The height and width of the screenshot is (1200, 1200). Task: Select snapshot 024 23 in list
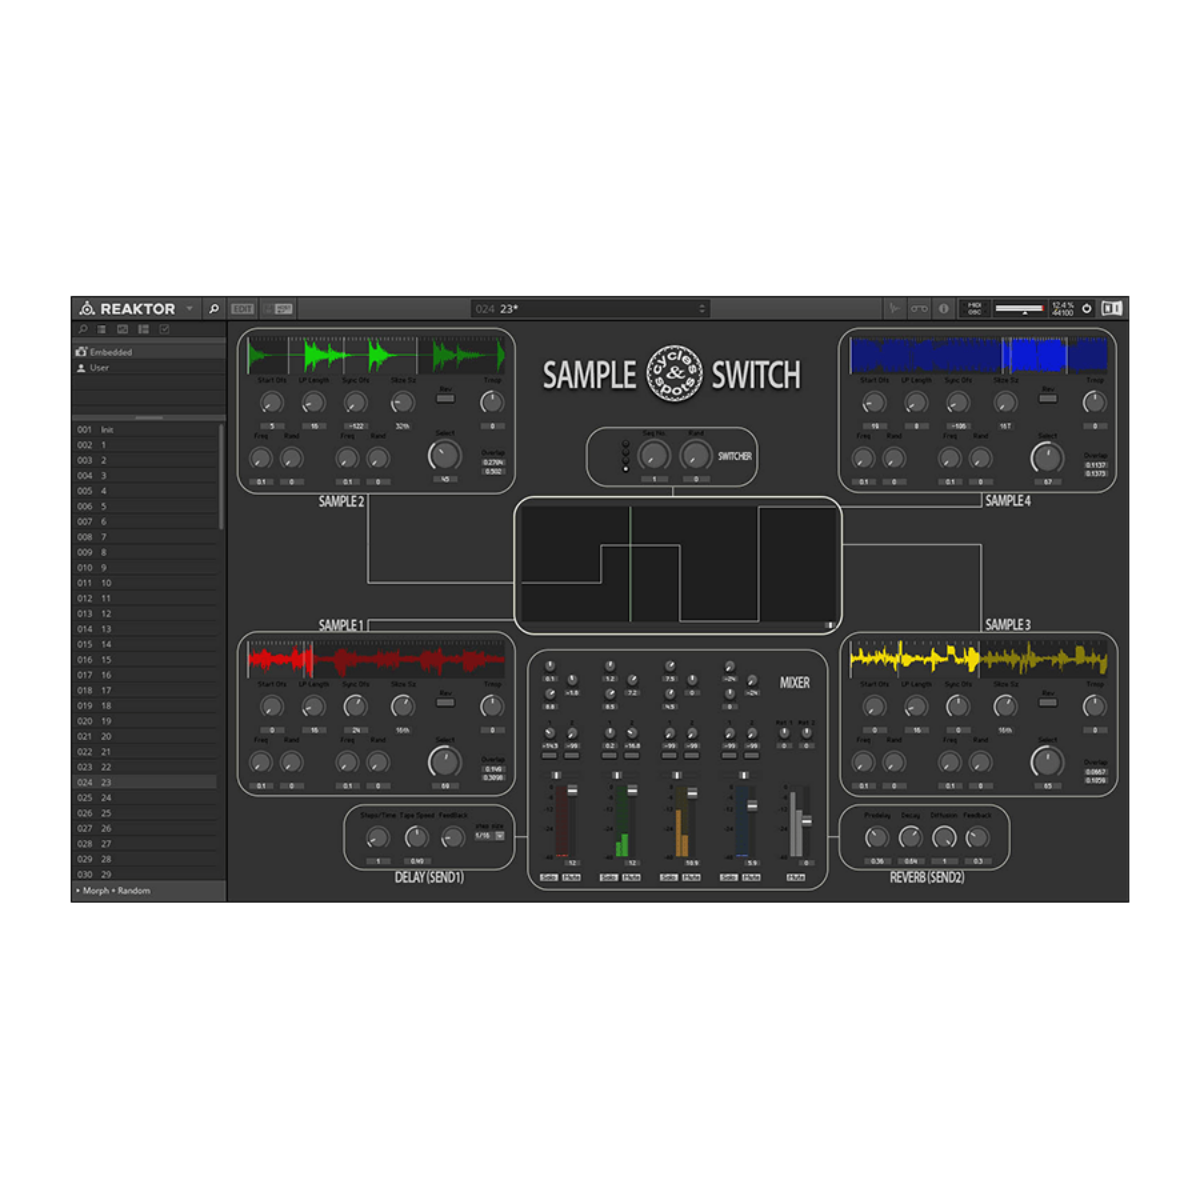145,783
